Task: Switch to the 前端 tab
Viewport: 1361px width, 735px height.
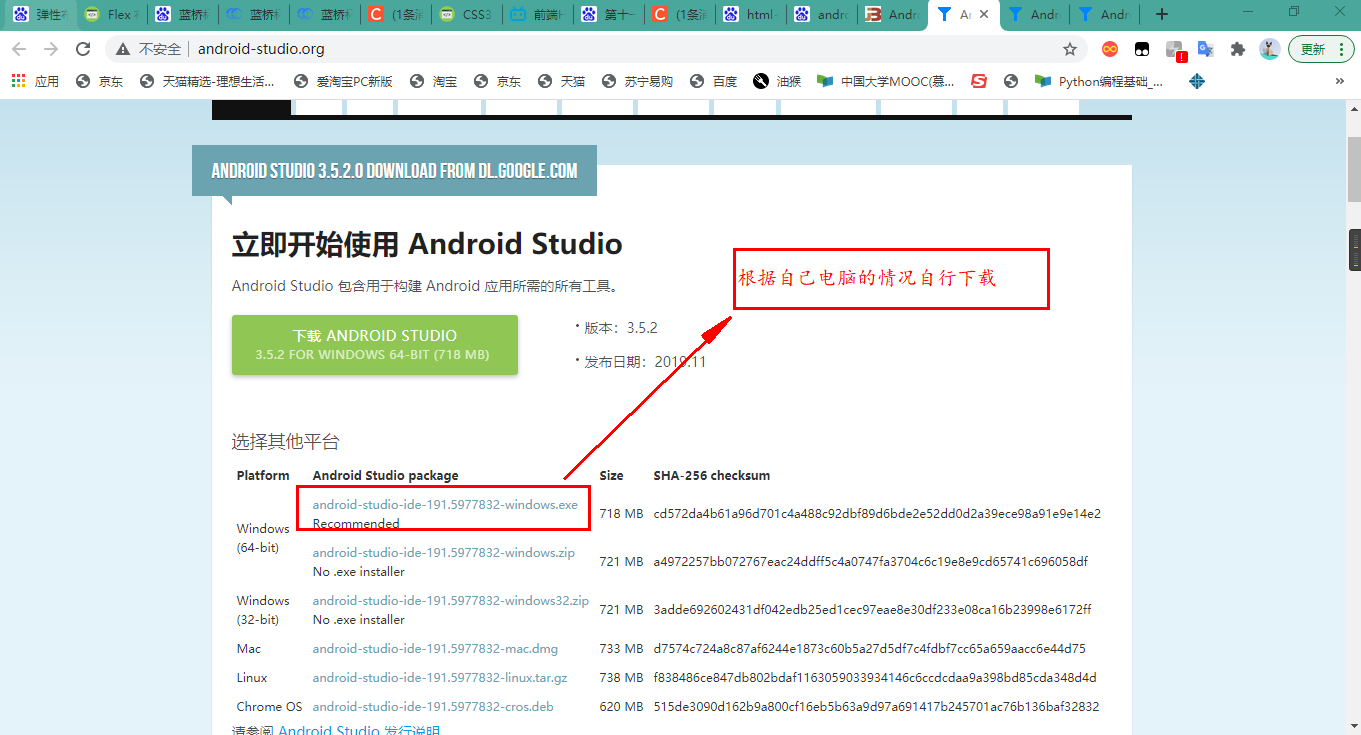Action: point(537,15)
